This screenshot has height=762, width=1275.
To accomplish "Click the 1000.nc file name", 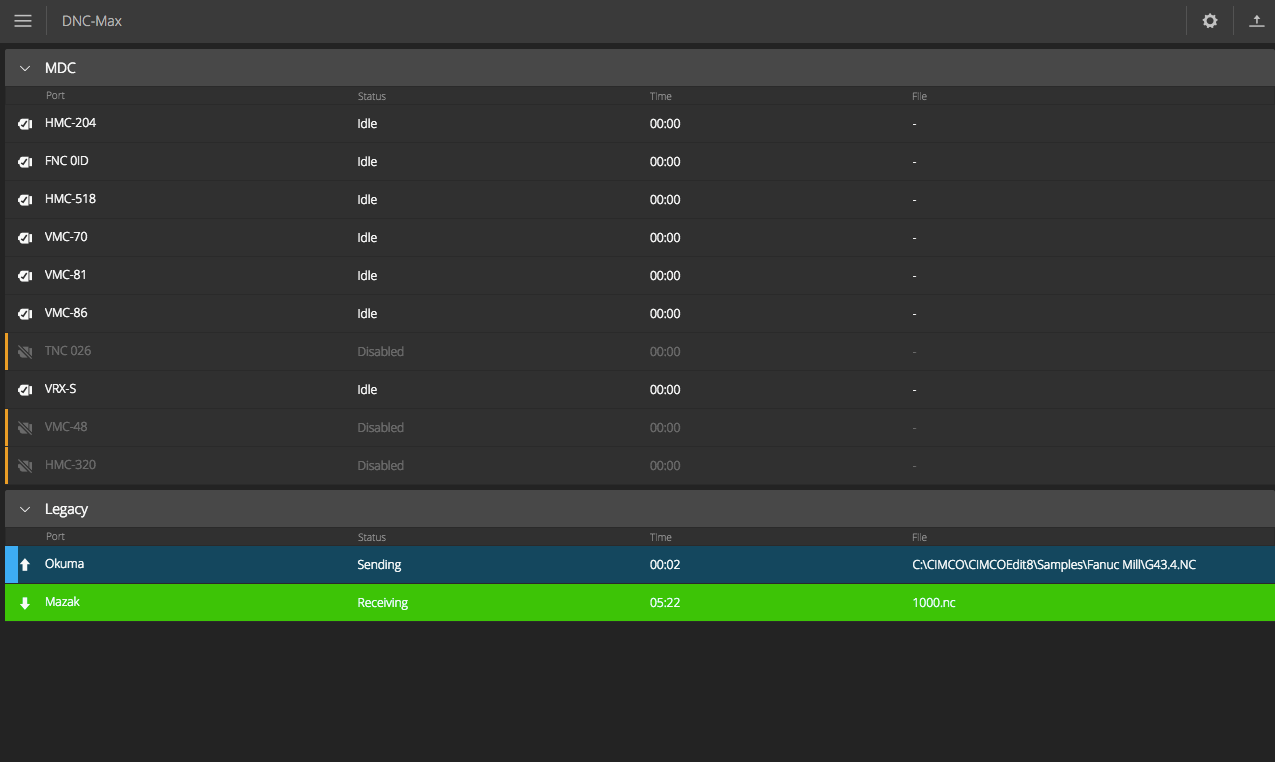I will coord(934,603).
